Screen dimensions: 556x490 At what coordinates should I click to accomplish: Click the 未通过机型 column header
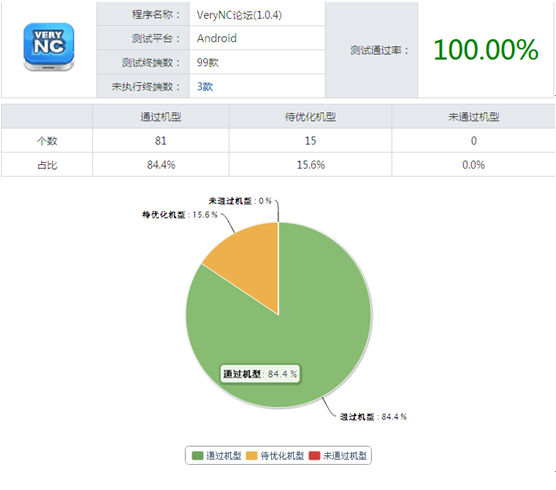pyautogui.click(x=474, y=117)
